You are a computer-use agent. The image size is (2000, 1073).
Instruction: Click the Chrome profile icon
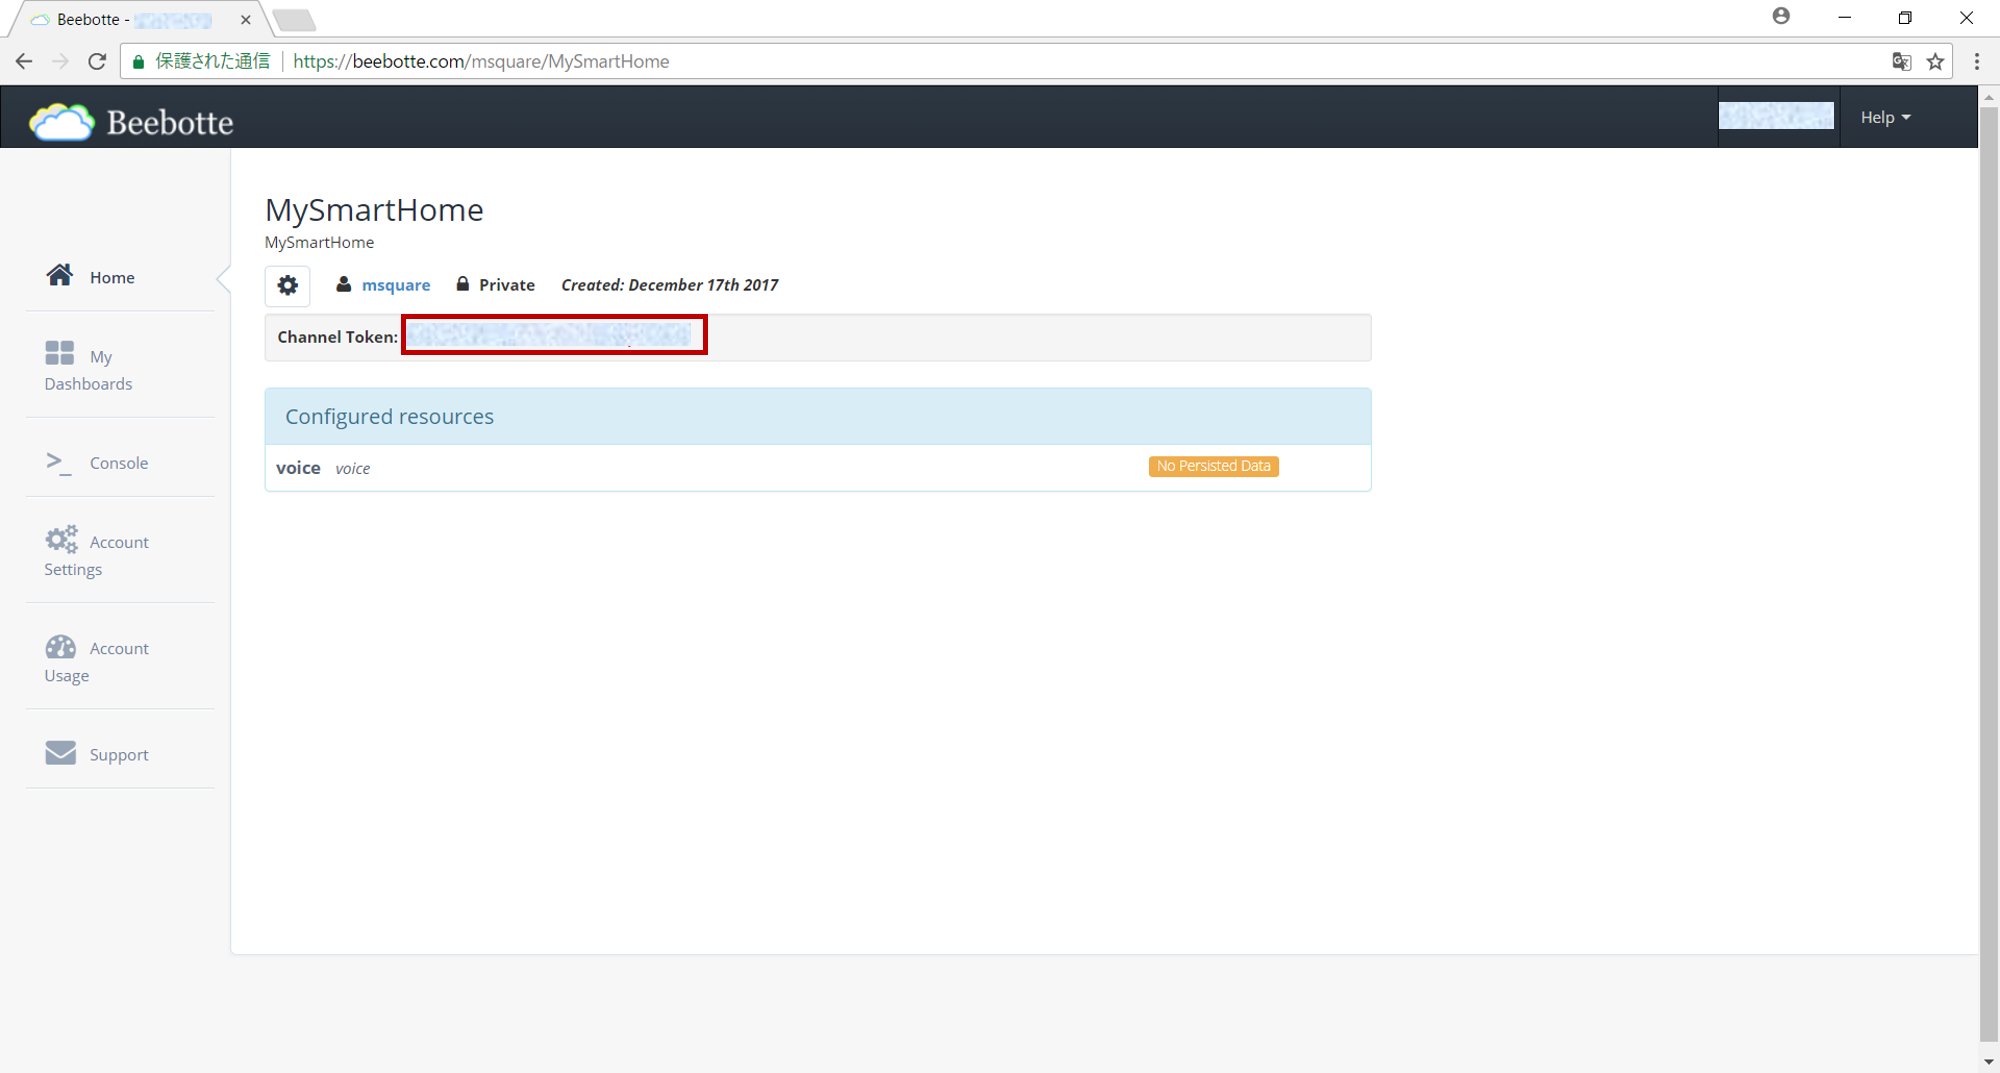(x=1781, y=16)
